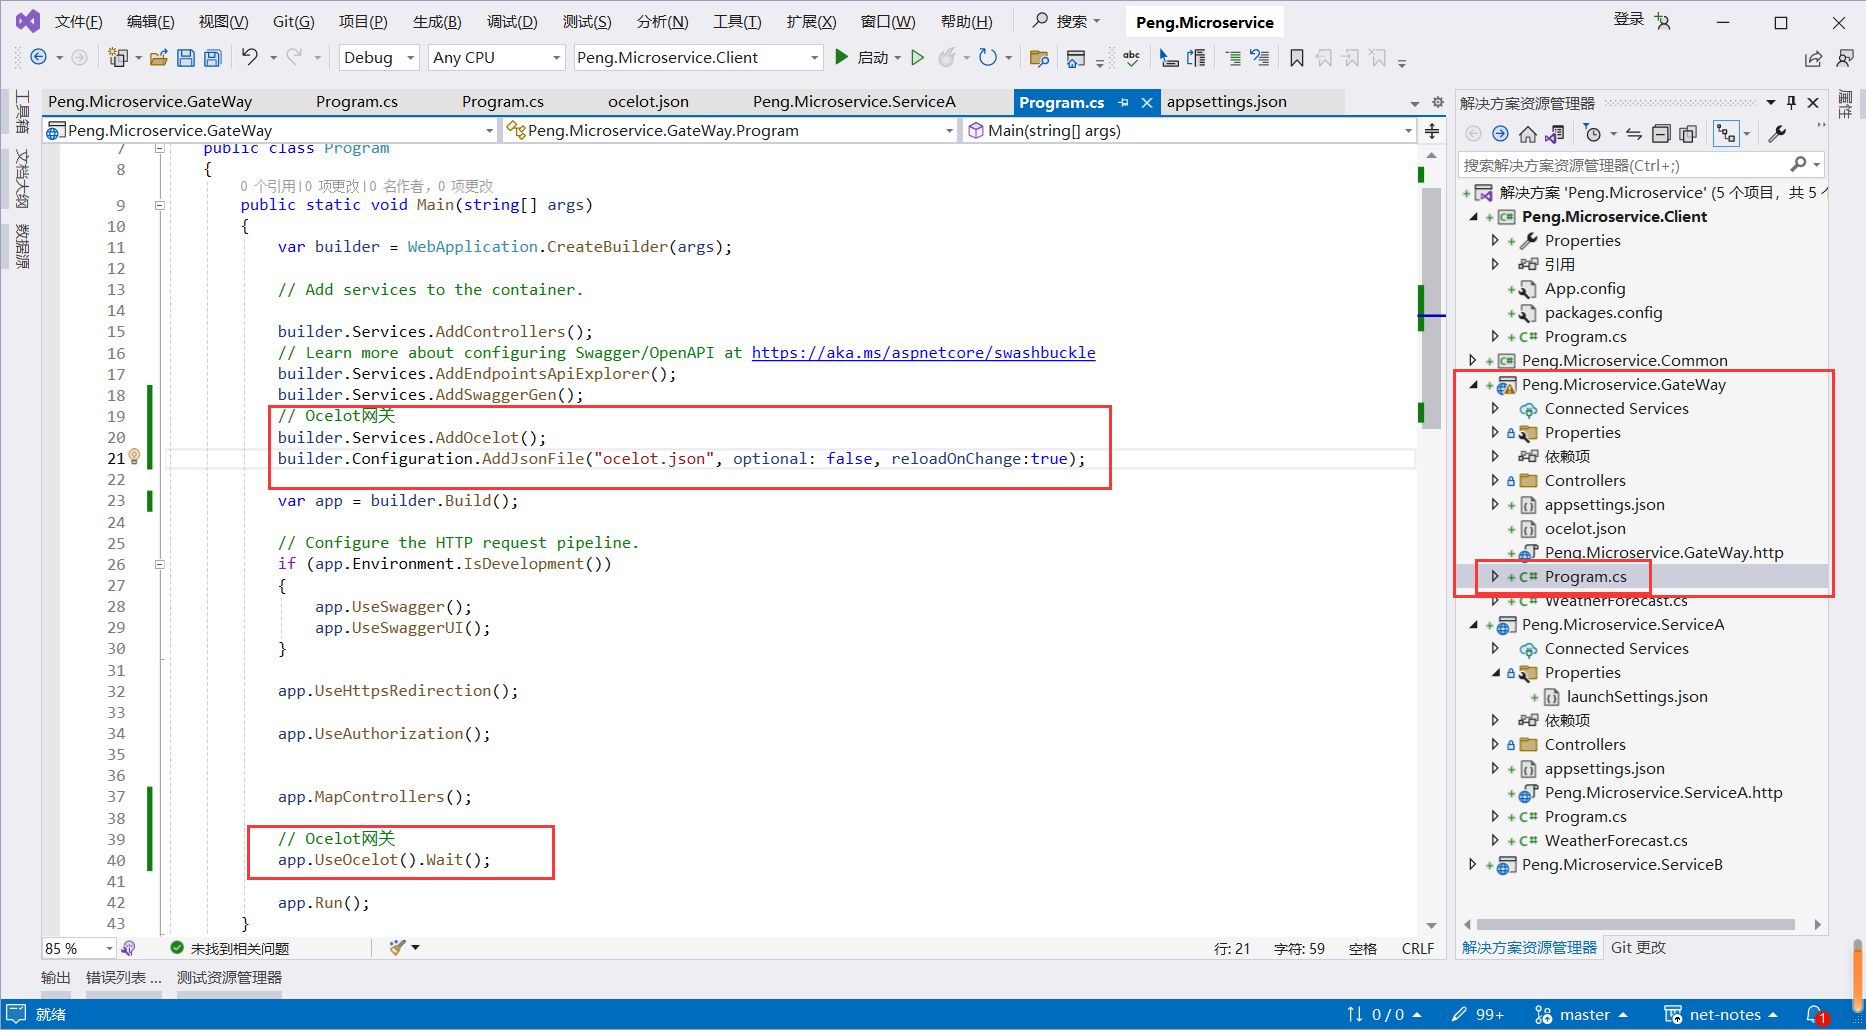
Task: Pin the Solution Explorer panel
Action: pyautogui.click(x=1791, y=102)
